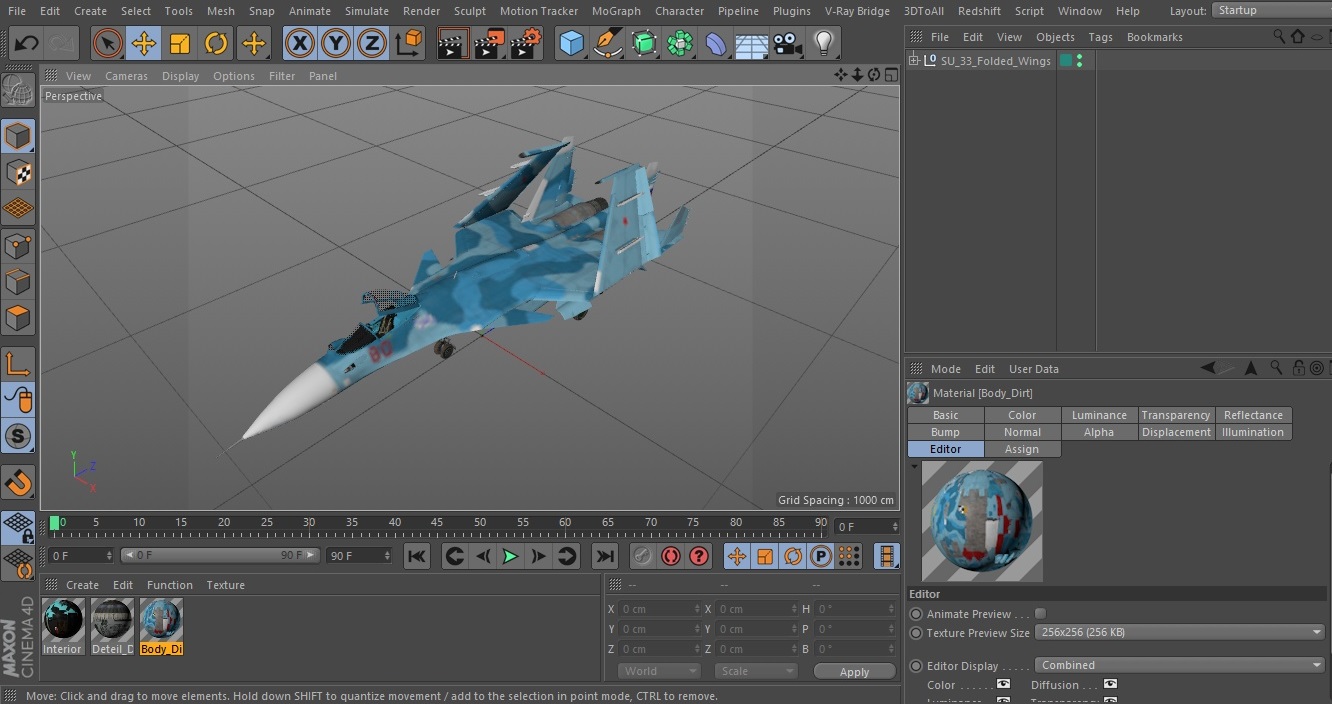This screenshot has height=704, width=1332.
Task: Select Model mode cube icon
Action: [x=18, y=136]
